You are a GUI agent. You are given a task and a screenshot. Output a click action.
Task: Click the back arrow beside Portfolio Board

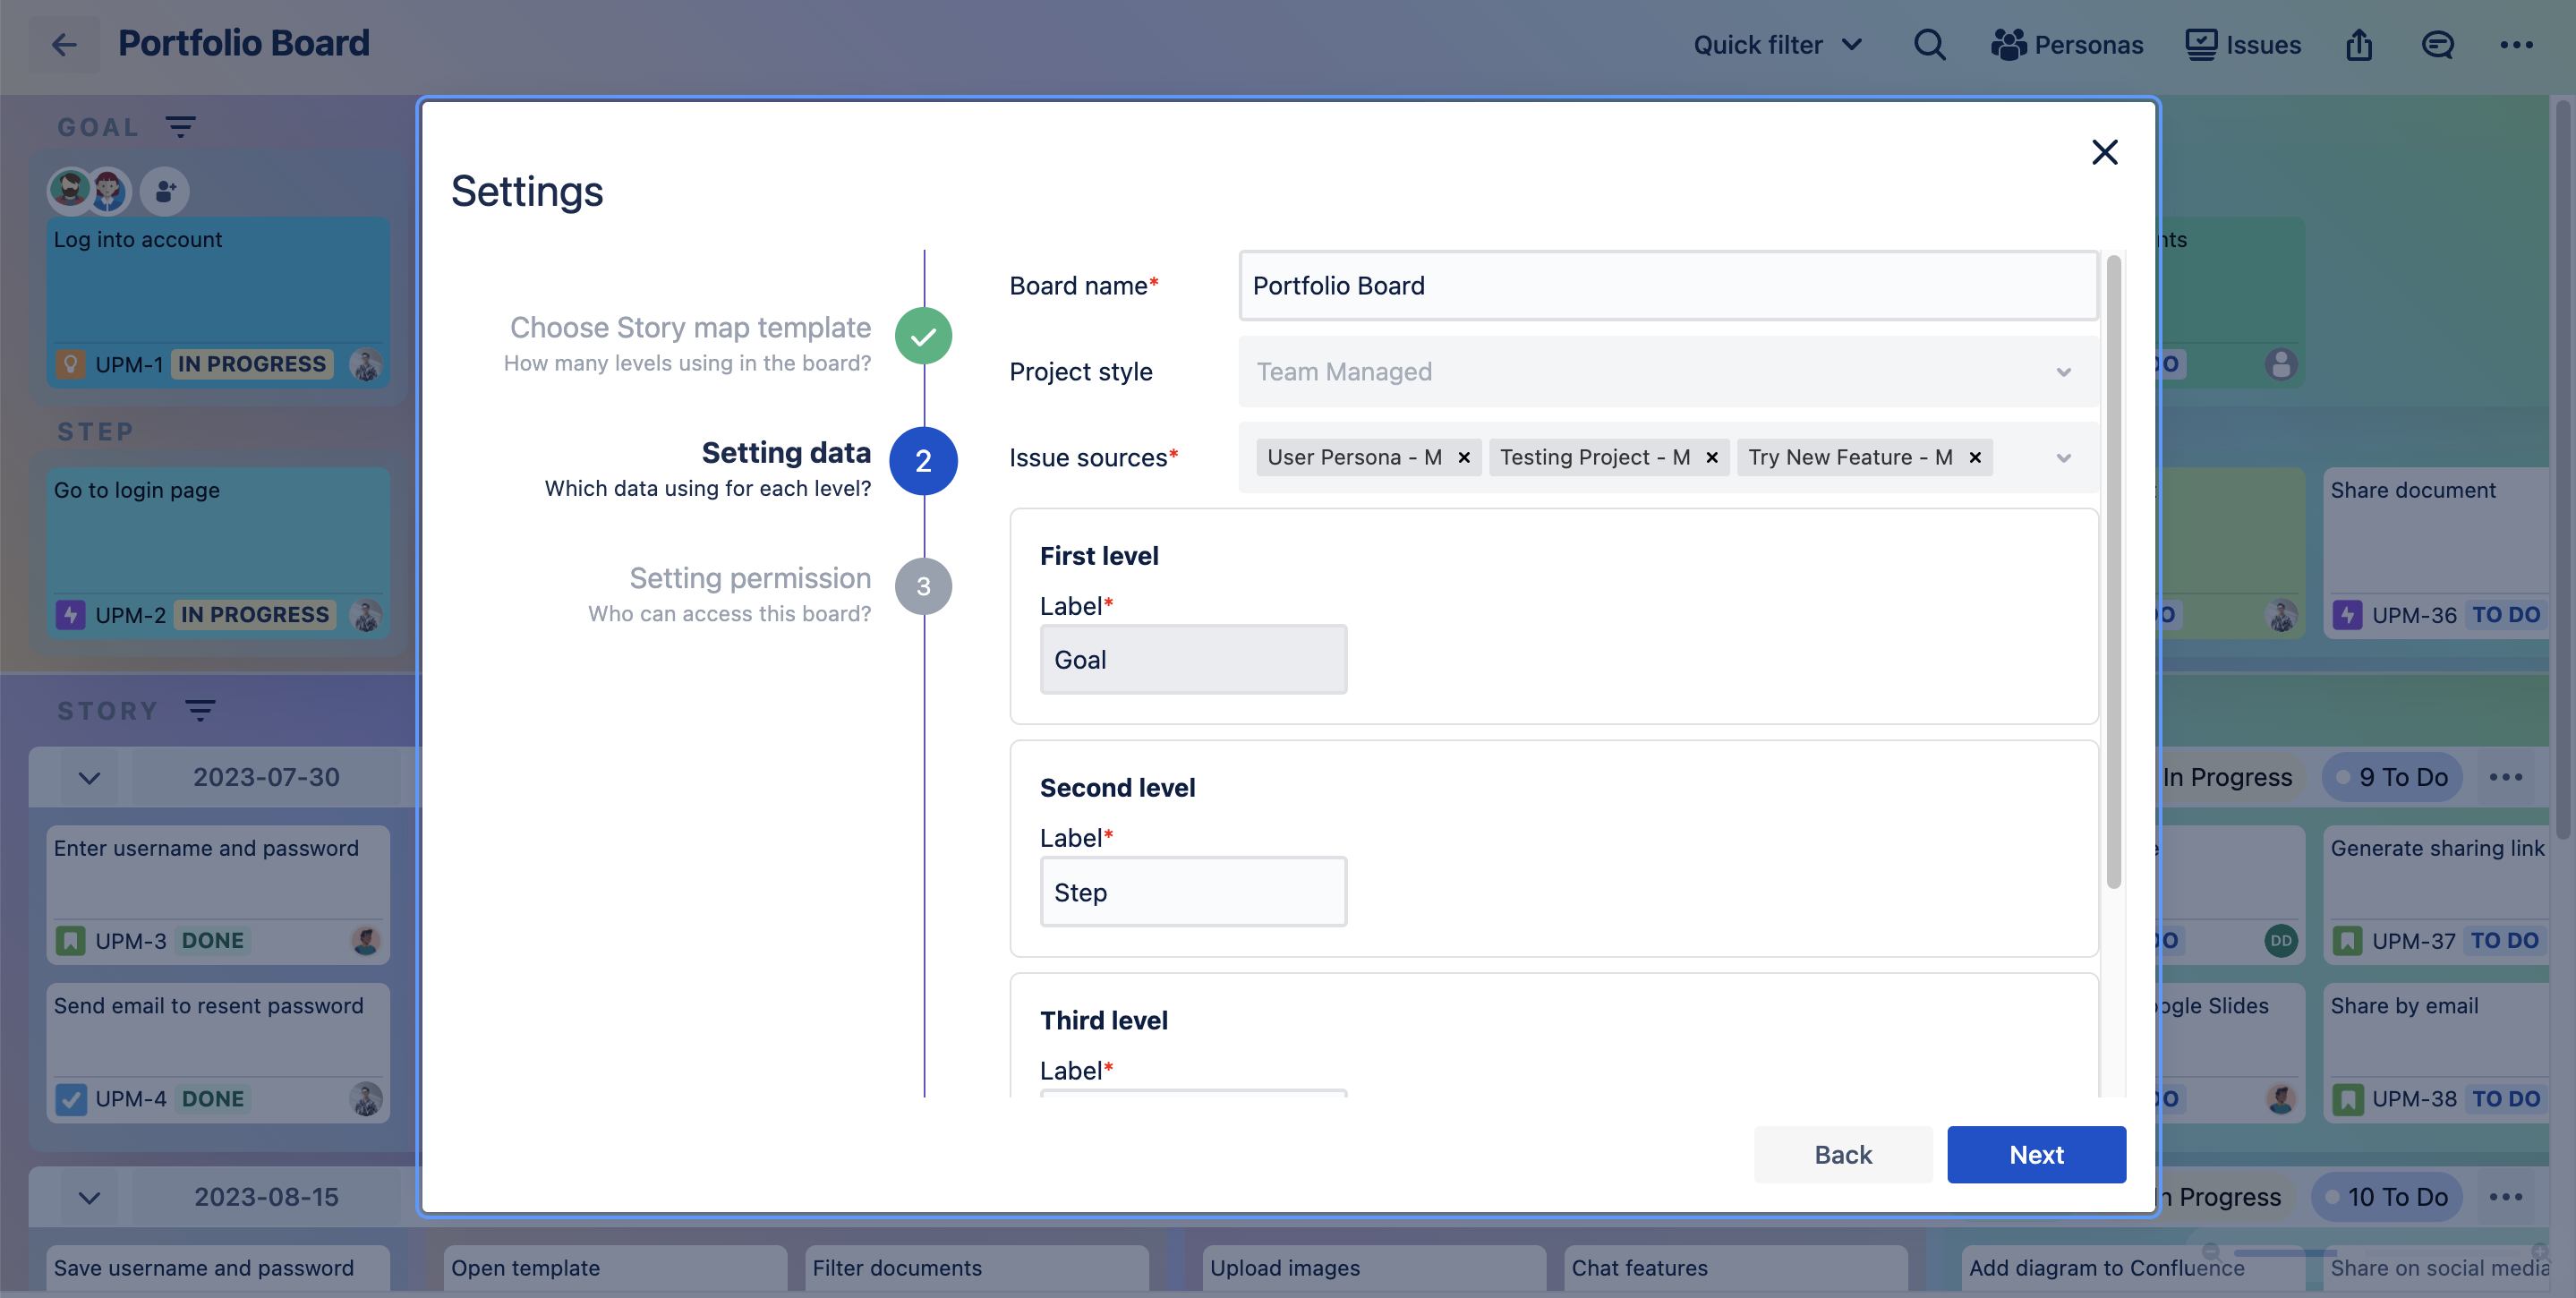click(64, 44)
